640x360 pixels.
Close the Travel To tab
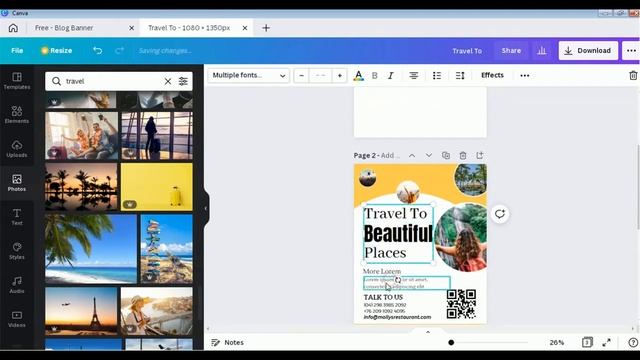point(245,28)
